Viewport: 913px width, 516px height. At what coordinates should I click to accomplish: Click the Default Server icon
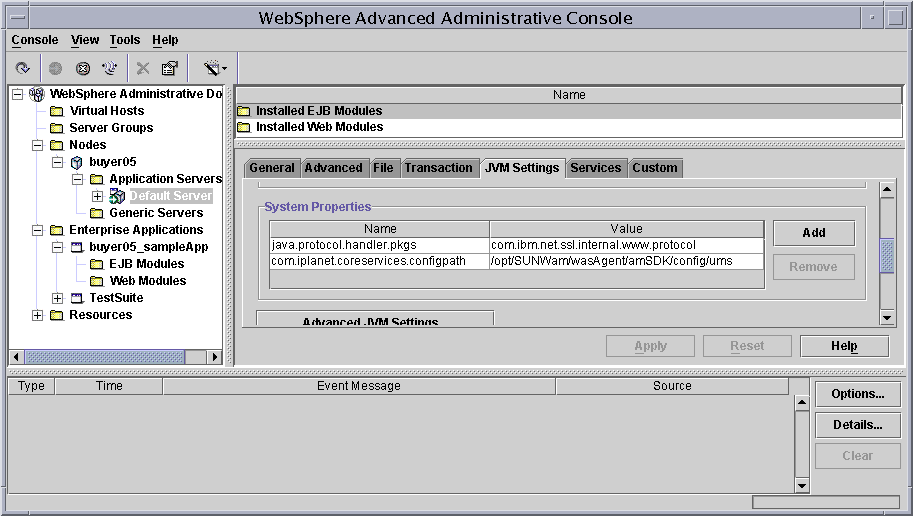pos(117,196)
